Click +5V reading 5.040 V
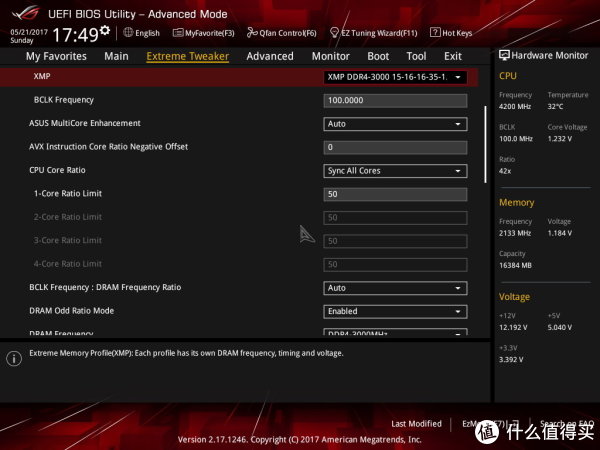 (x=559, y=328)
